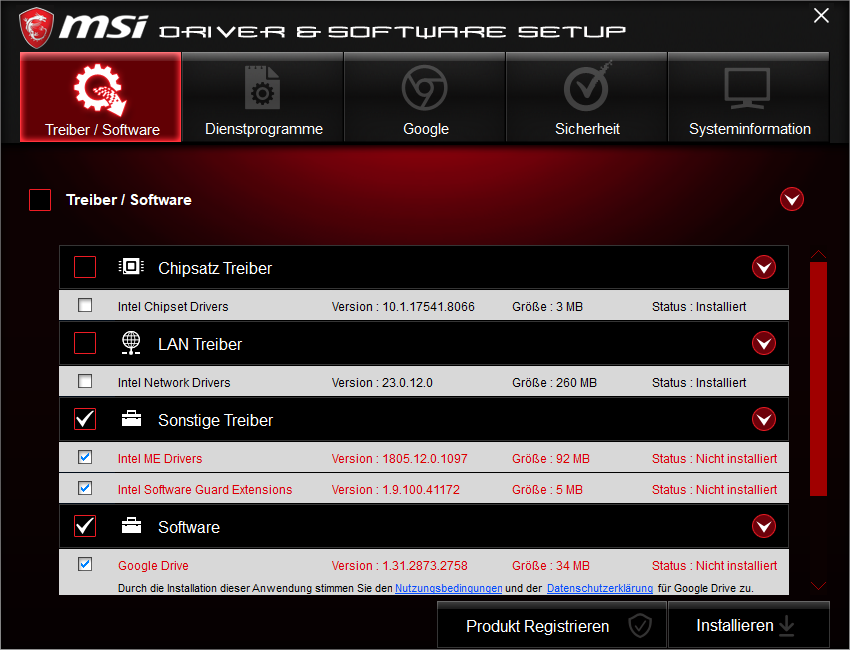Click 'Version : 1.31.2873.2758' text

point(399,565)
